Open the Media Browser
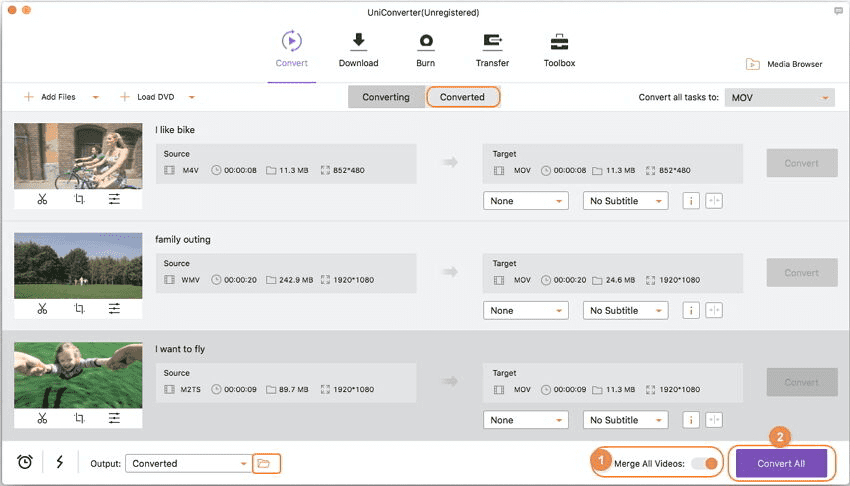 pyautogui.click(x=784, y=64)
